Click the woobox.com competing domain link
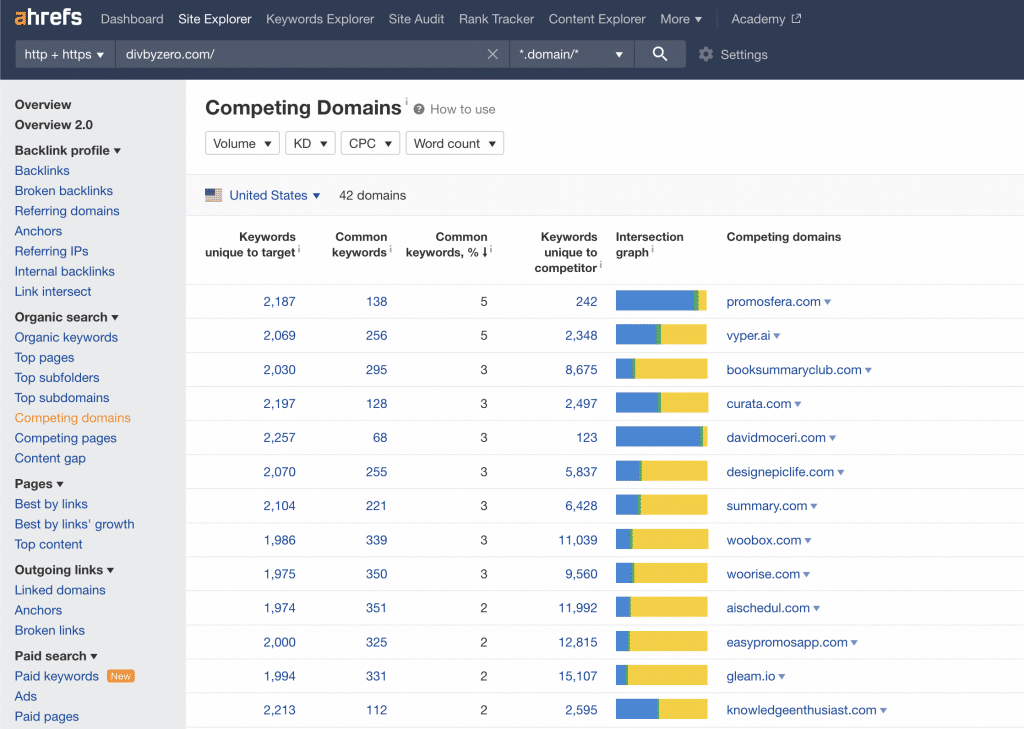This screenshot has width=1024, height=729. point(763,540)
